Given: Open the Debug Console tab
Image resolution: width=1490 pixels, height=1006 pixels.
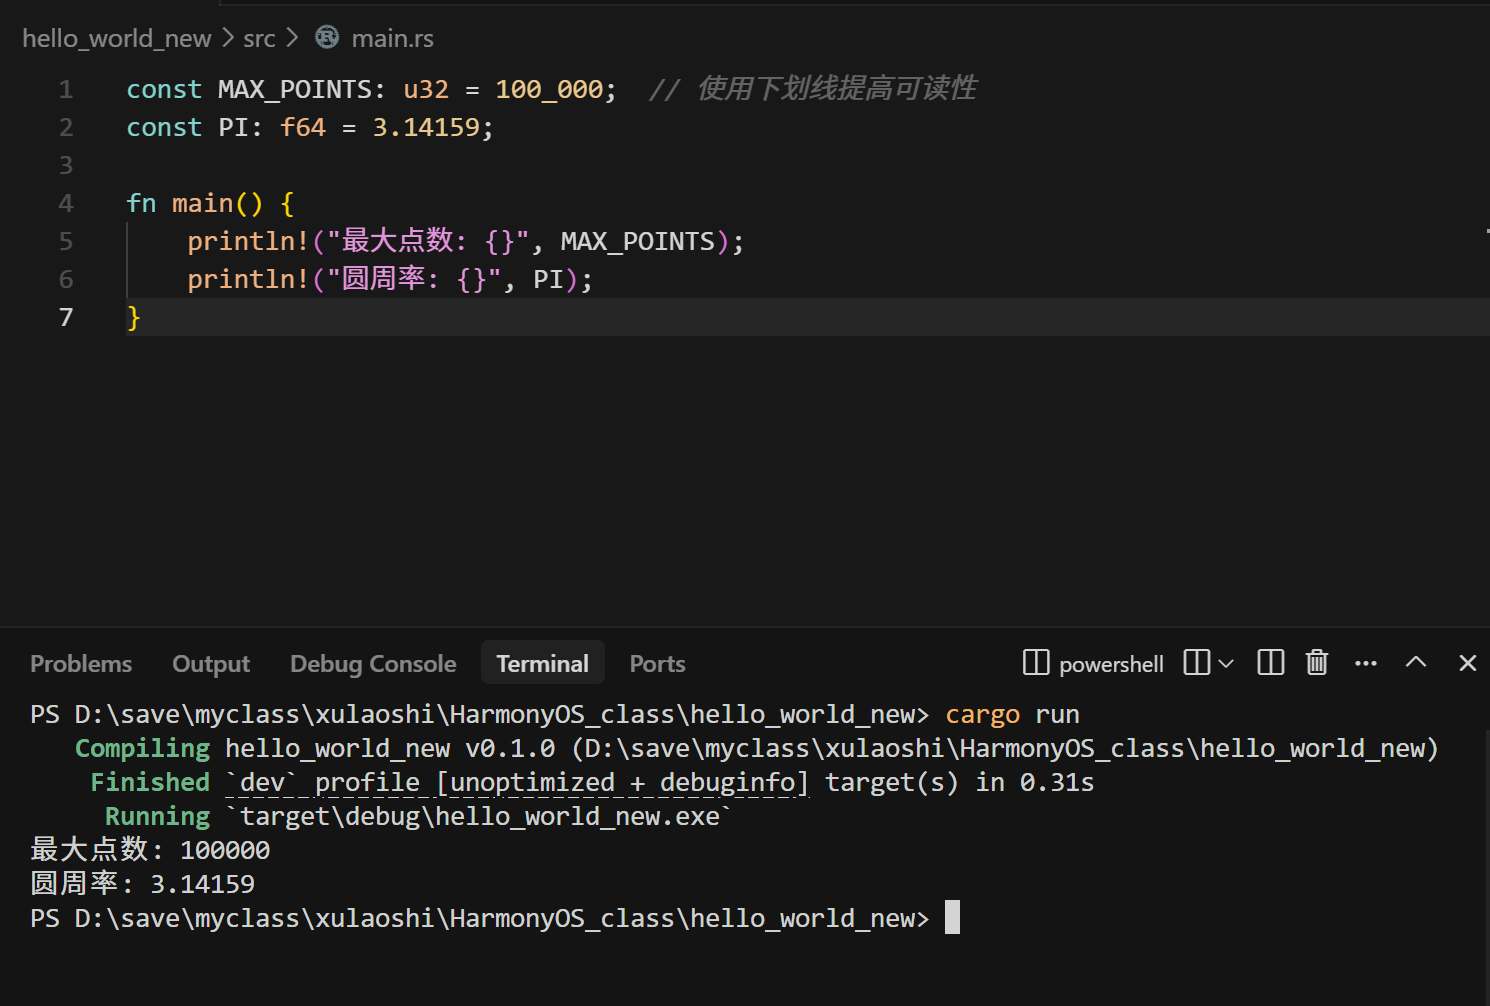Looking at the screenshot, I should click(373, 664).
